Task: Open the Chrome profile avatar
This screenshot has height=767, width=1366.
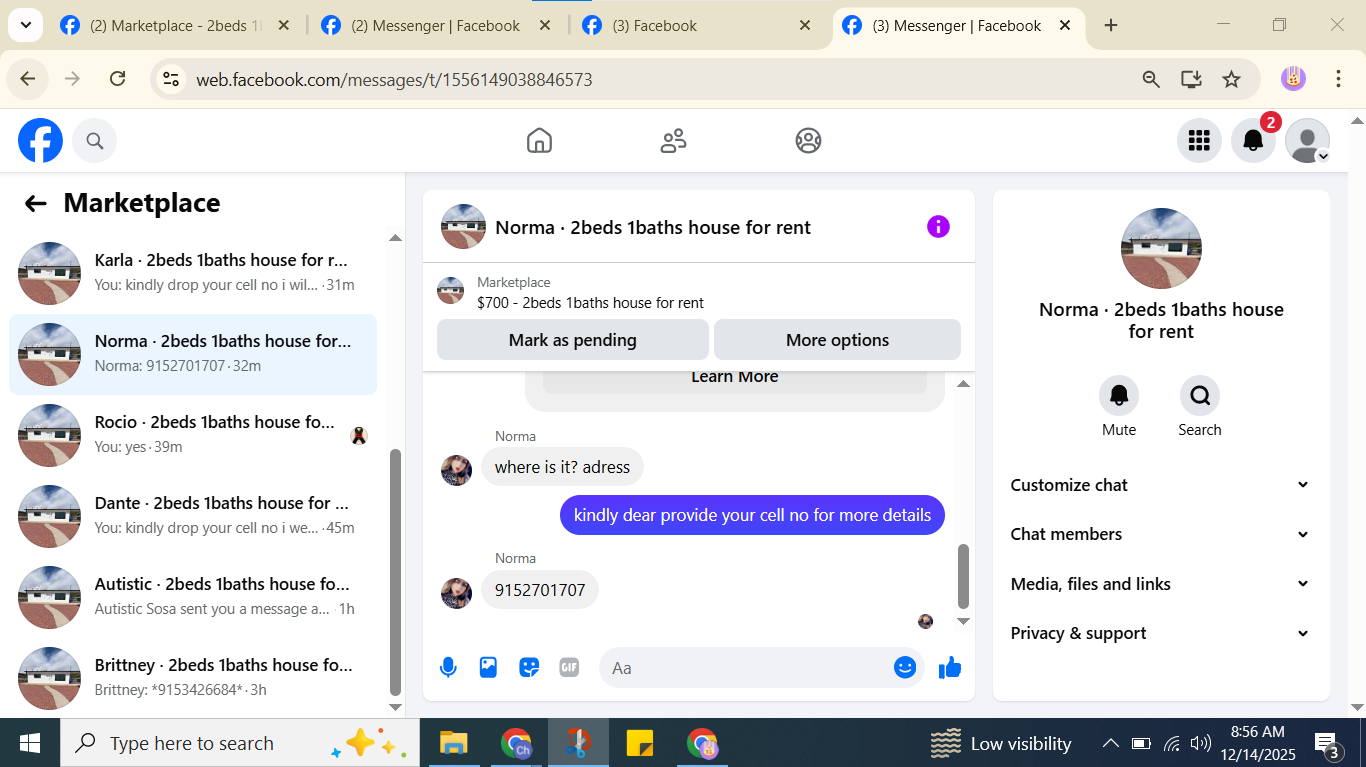Action: coord(1293,79)
